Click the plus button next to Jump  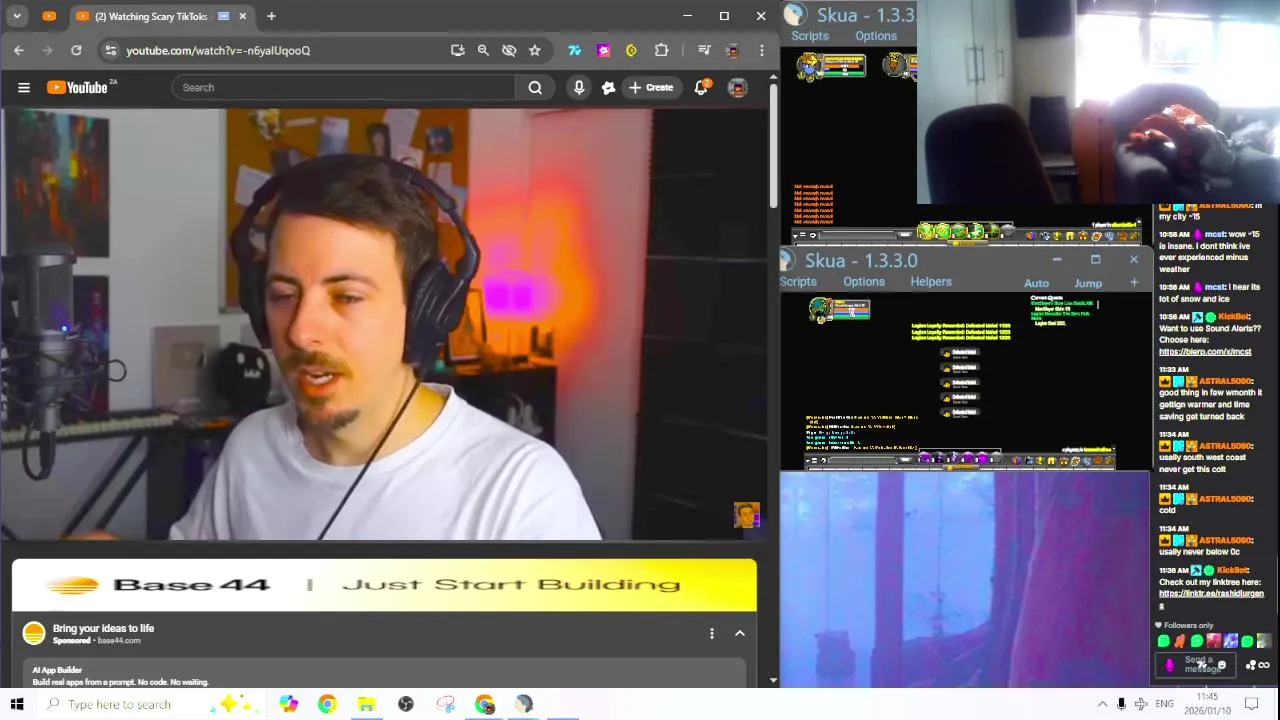pyautogui.click(x=1134, y=283)
